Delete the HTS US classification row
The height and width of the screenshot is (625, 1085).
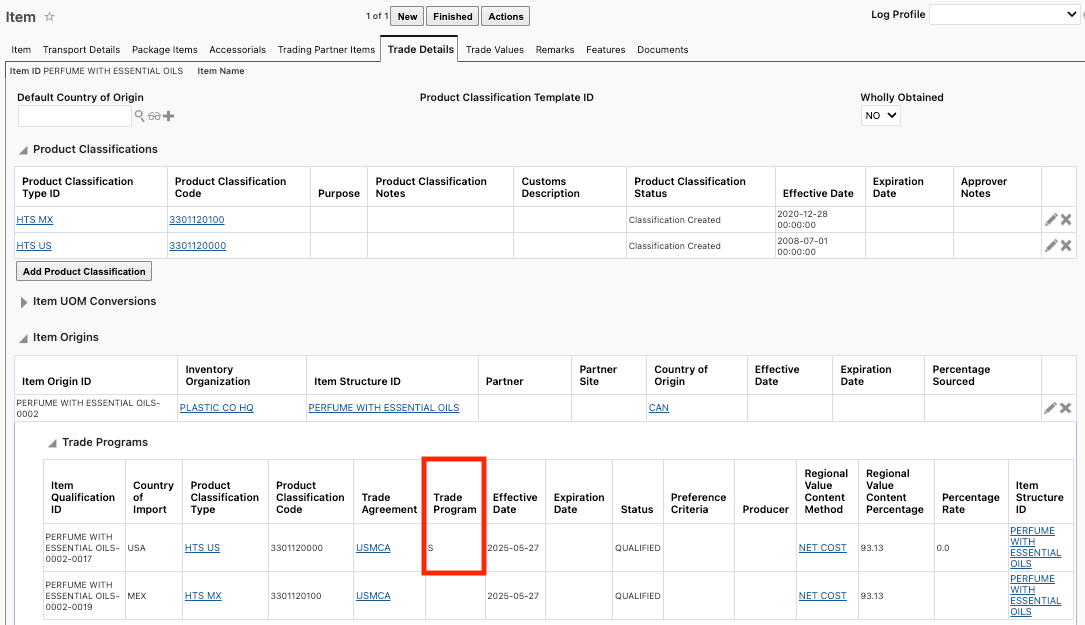pyautogui.click(x=1064, y=245)
